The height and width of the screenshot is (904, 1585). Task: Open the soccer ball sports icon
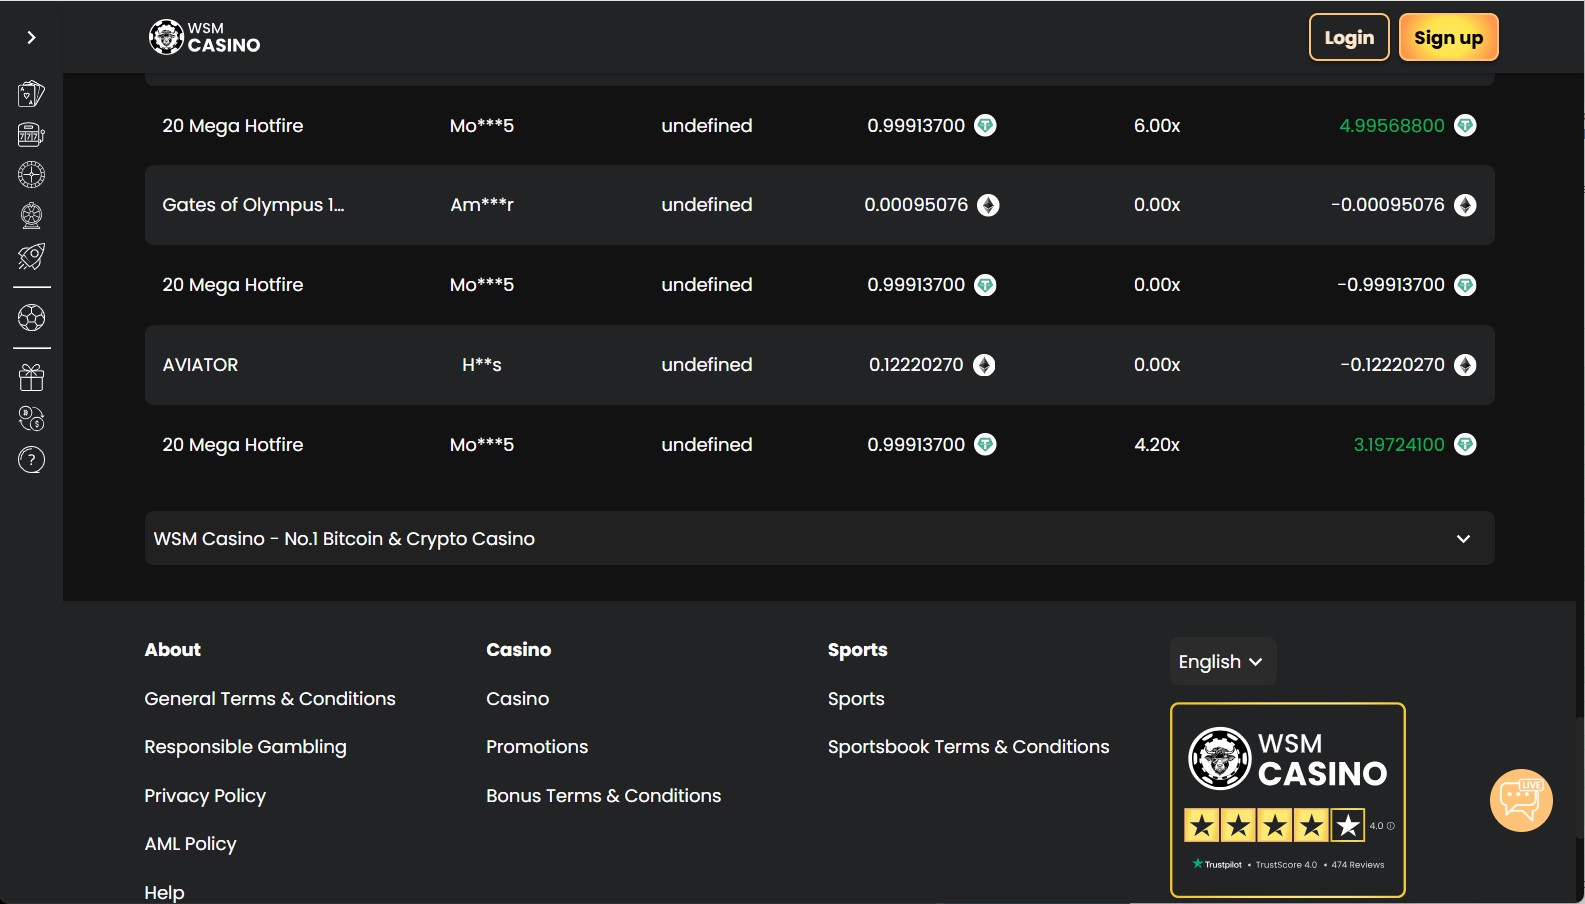(x=31, y=318)
